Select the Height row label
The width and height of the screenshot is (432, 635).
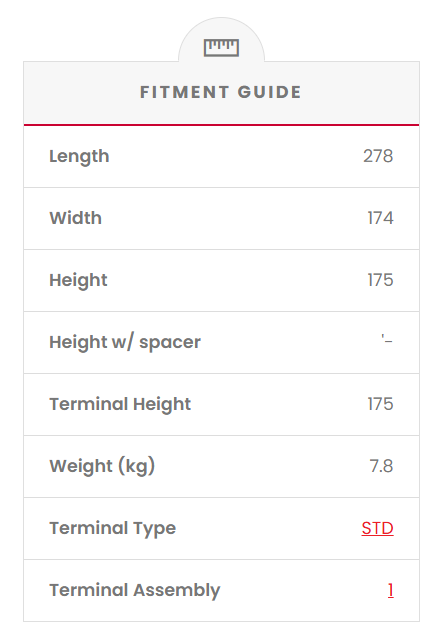coord(79,281)
